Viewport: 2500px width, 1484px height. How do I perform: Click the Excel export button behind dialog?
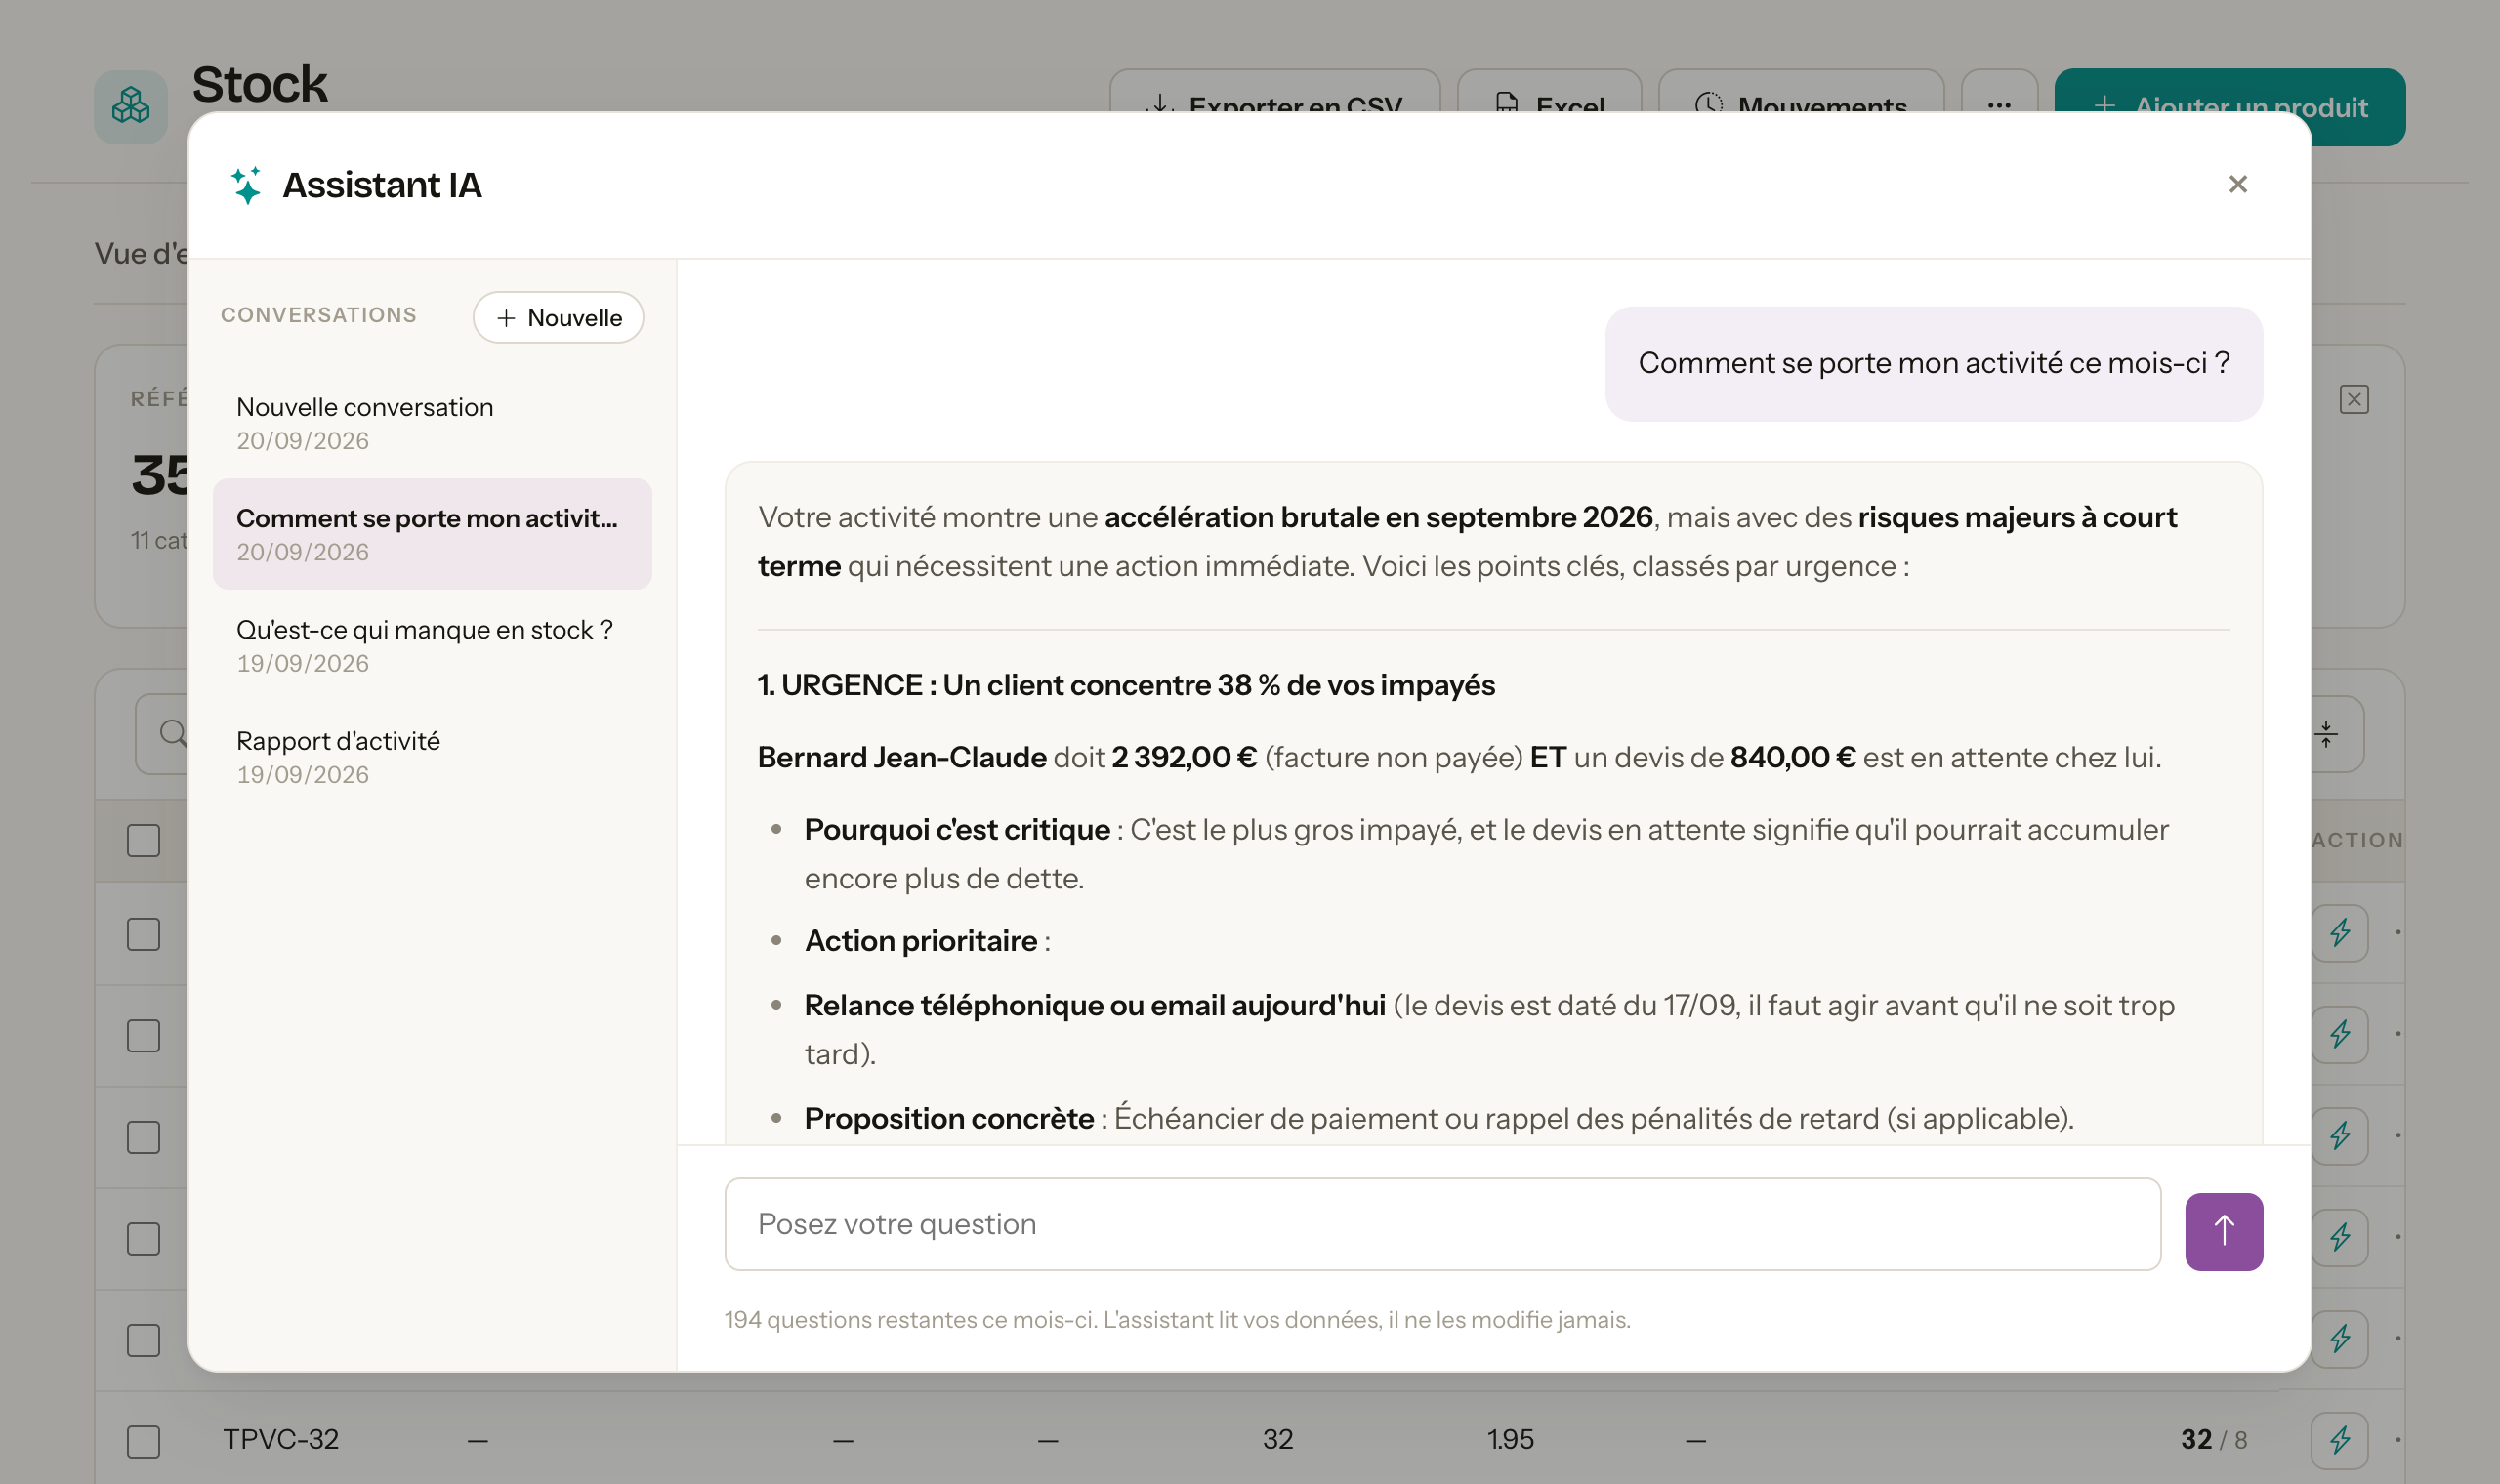pyautogui.click(x=1549, y=92)
